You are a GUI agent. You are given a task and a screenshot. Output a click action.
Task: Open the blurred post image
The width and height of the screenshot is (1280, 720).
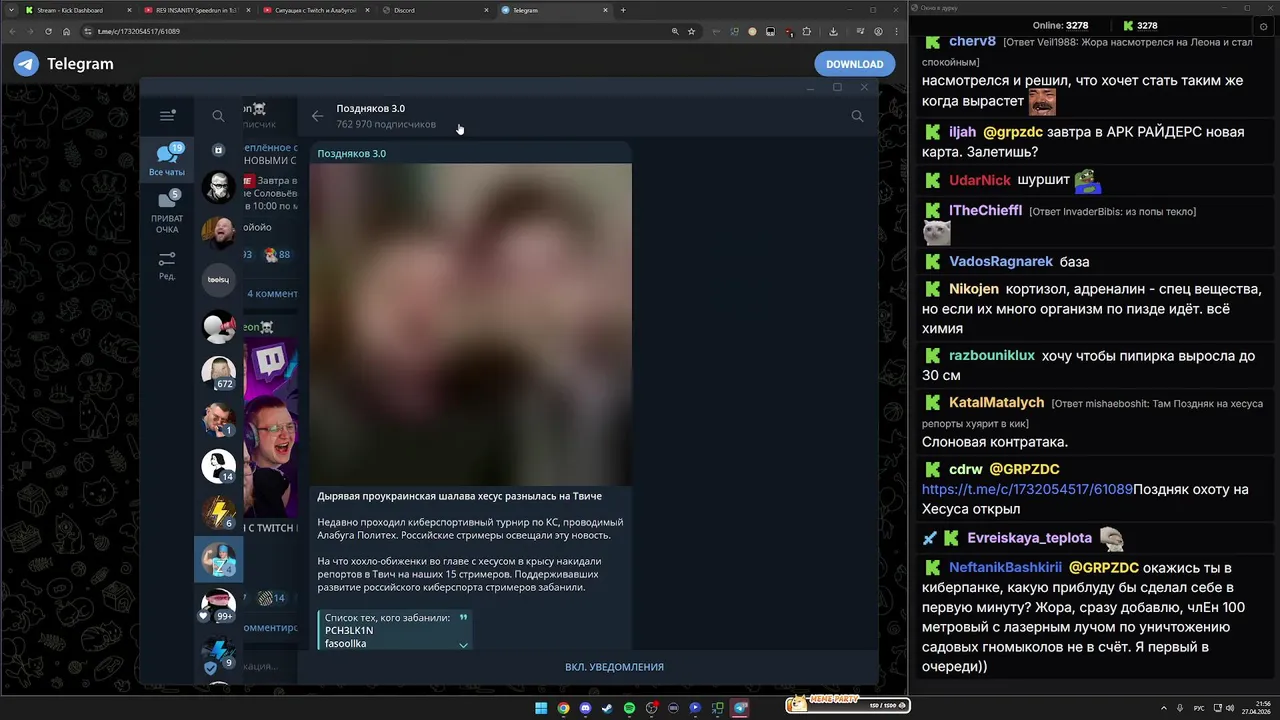tap(470, 324)
